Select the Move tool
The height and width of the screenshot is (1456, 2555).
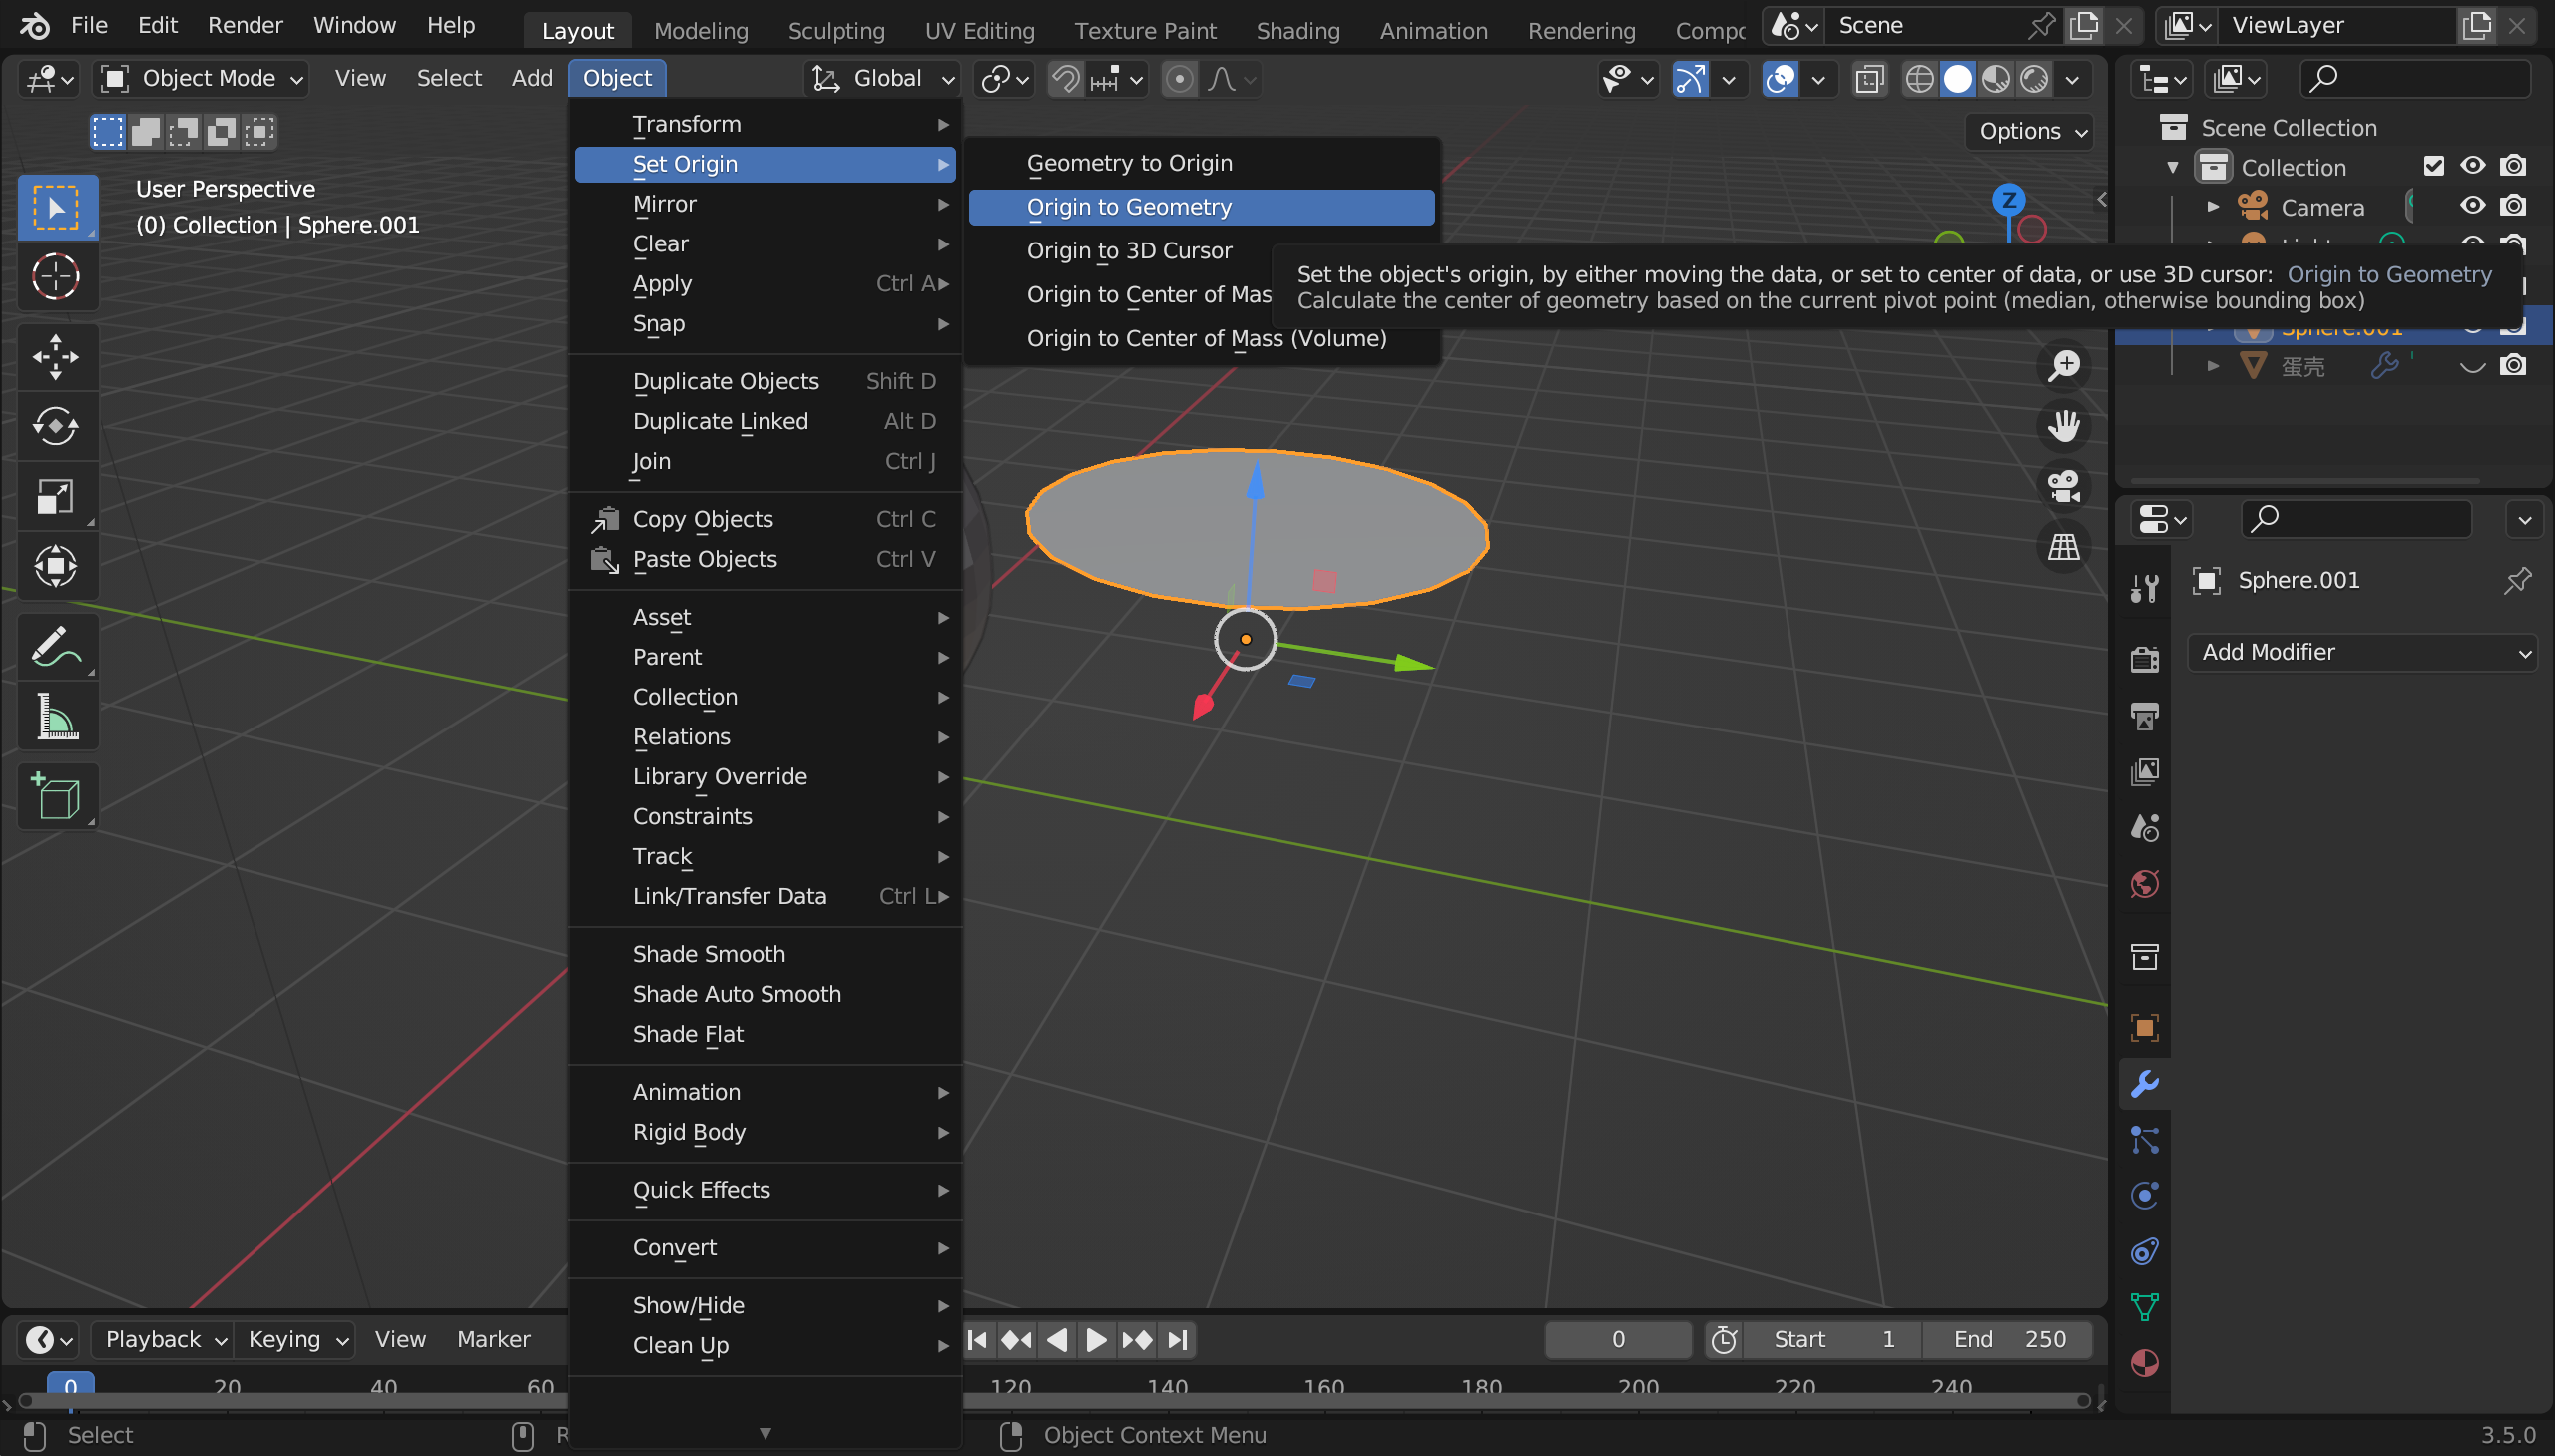pyautogui.click(x=57, y=357)
